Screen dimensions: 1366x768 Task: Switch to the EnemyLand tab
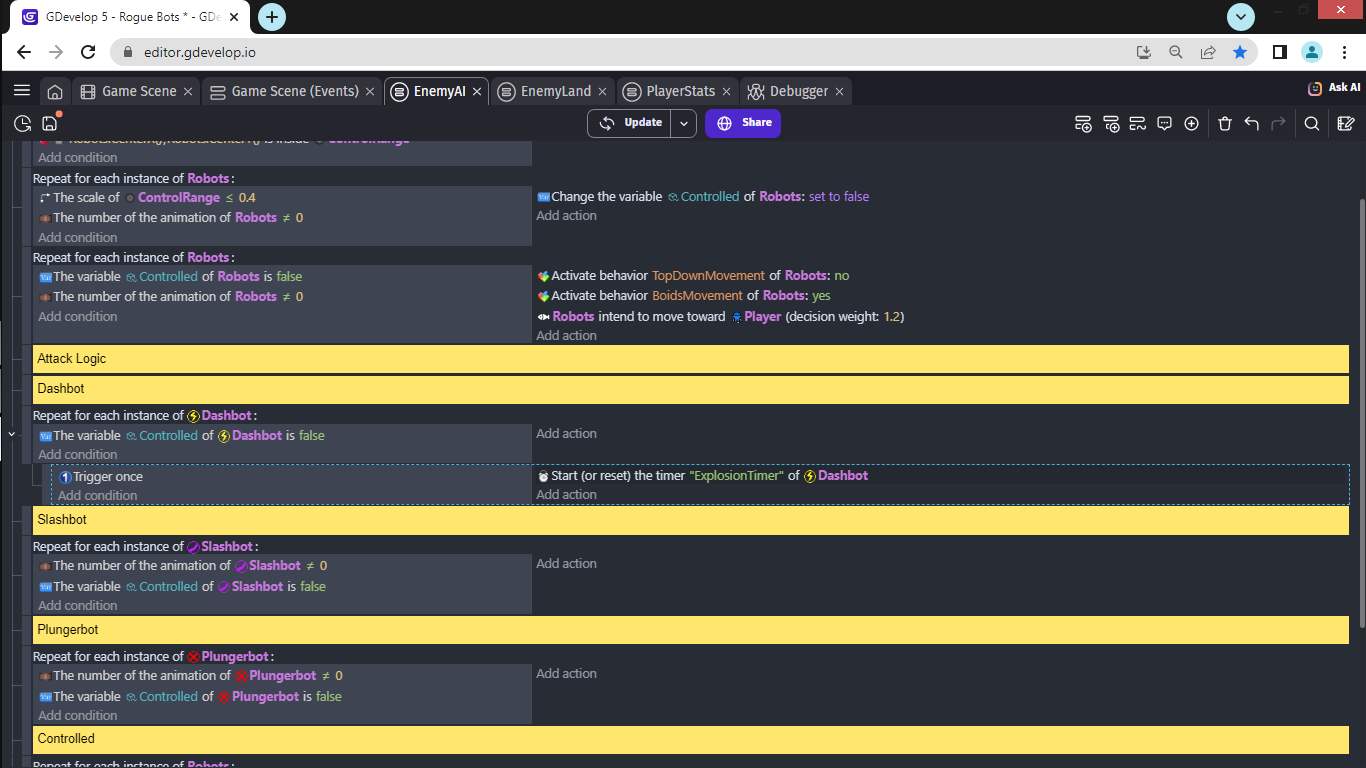pos(555,91)
